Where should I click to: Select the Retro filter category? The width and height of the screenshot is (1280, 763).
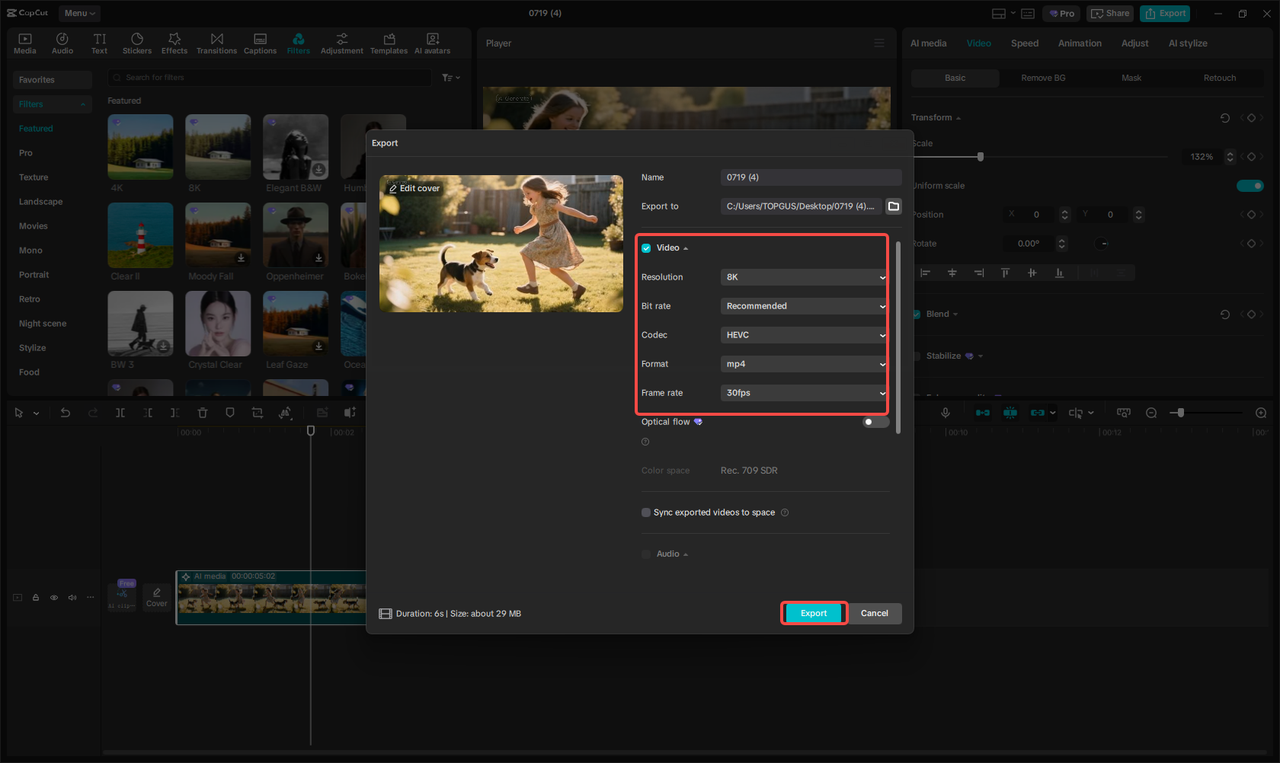pos(31,298)
